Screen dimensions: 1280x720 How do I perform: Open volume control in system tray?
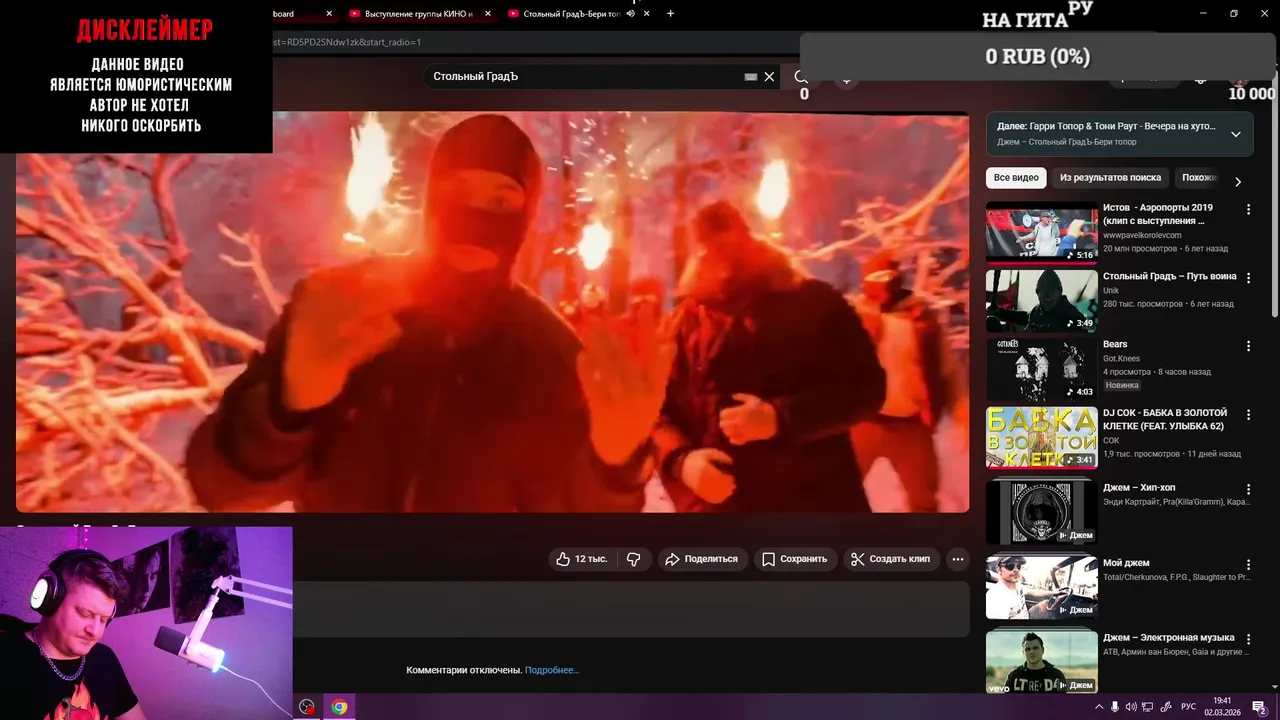(1131, 707)
